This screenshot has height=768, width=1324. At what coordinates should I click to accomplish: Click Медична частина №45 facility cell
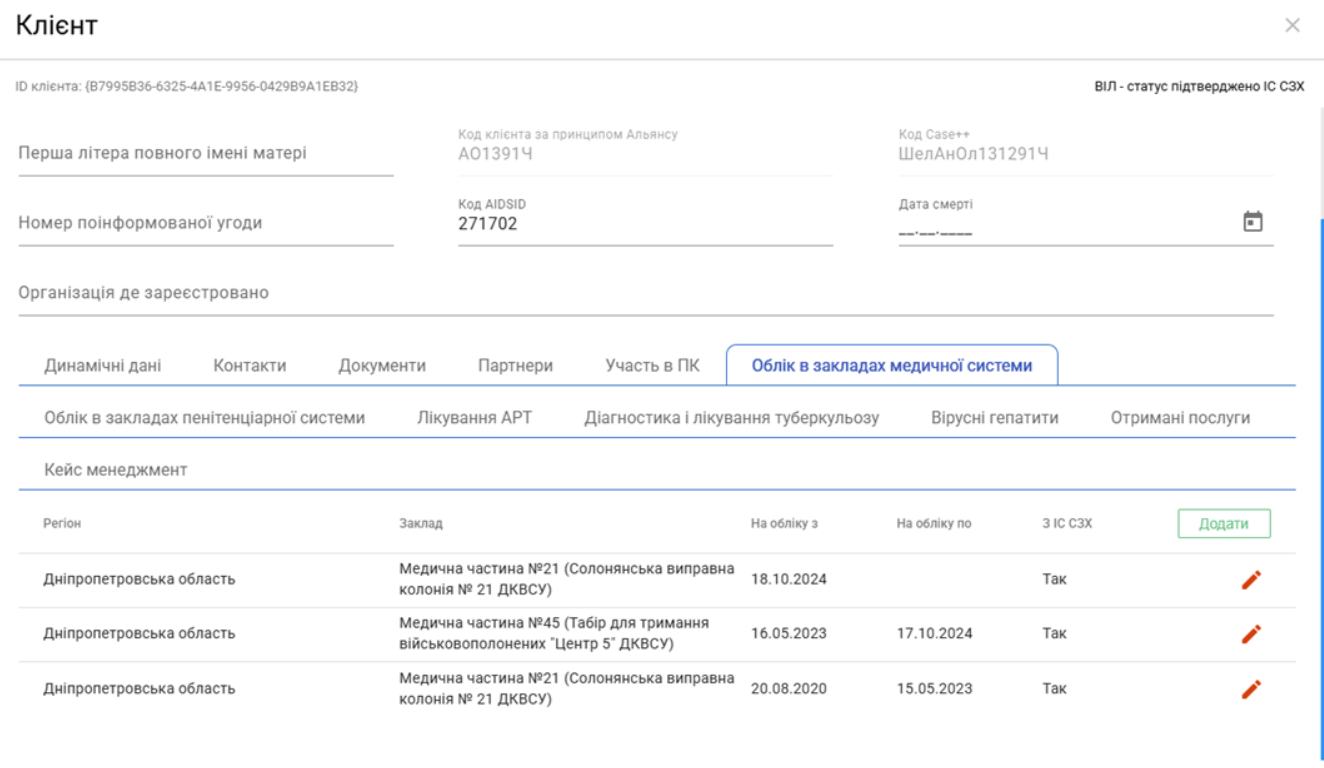(555, 633)
